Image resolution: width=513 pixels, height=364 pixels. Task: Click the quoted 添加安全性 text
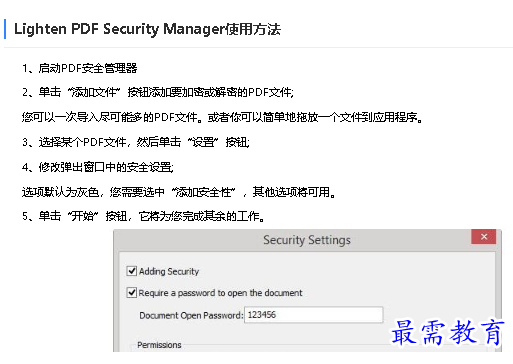coord(203,192)
